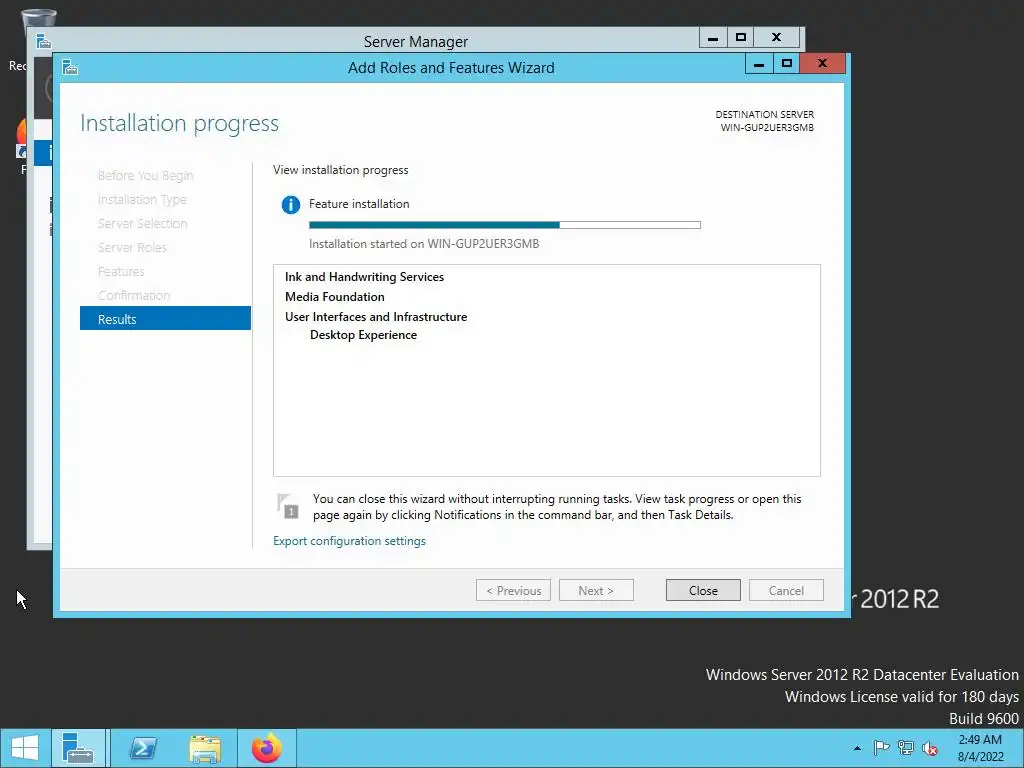
Task: Close the wizard with the red X
Action: coord(822,63)
